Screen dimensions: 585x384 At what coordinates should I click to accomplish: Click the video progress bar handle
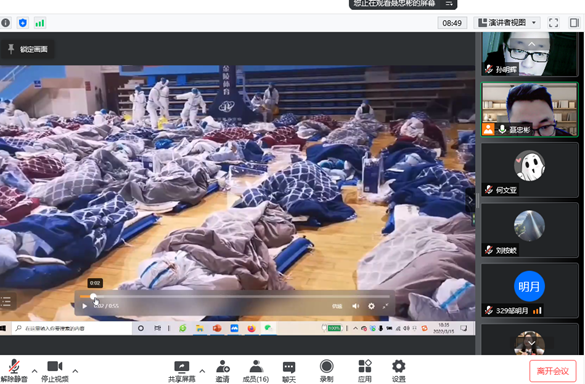point(93,297)
